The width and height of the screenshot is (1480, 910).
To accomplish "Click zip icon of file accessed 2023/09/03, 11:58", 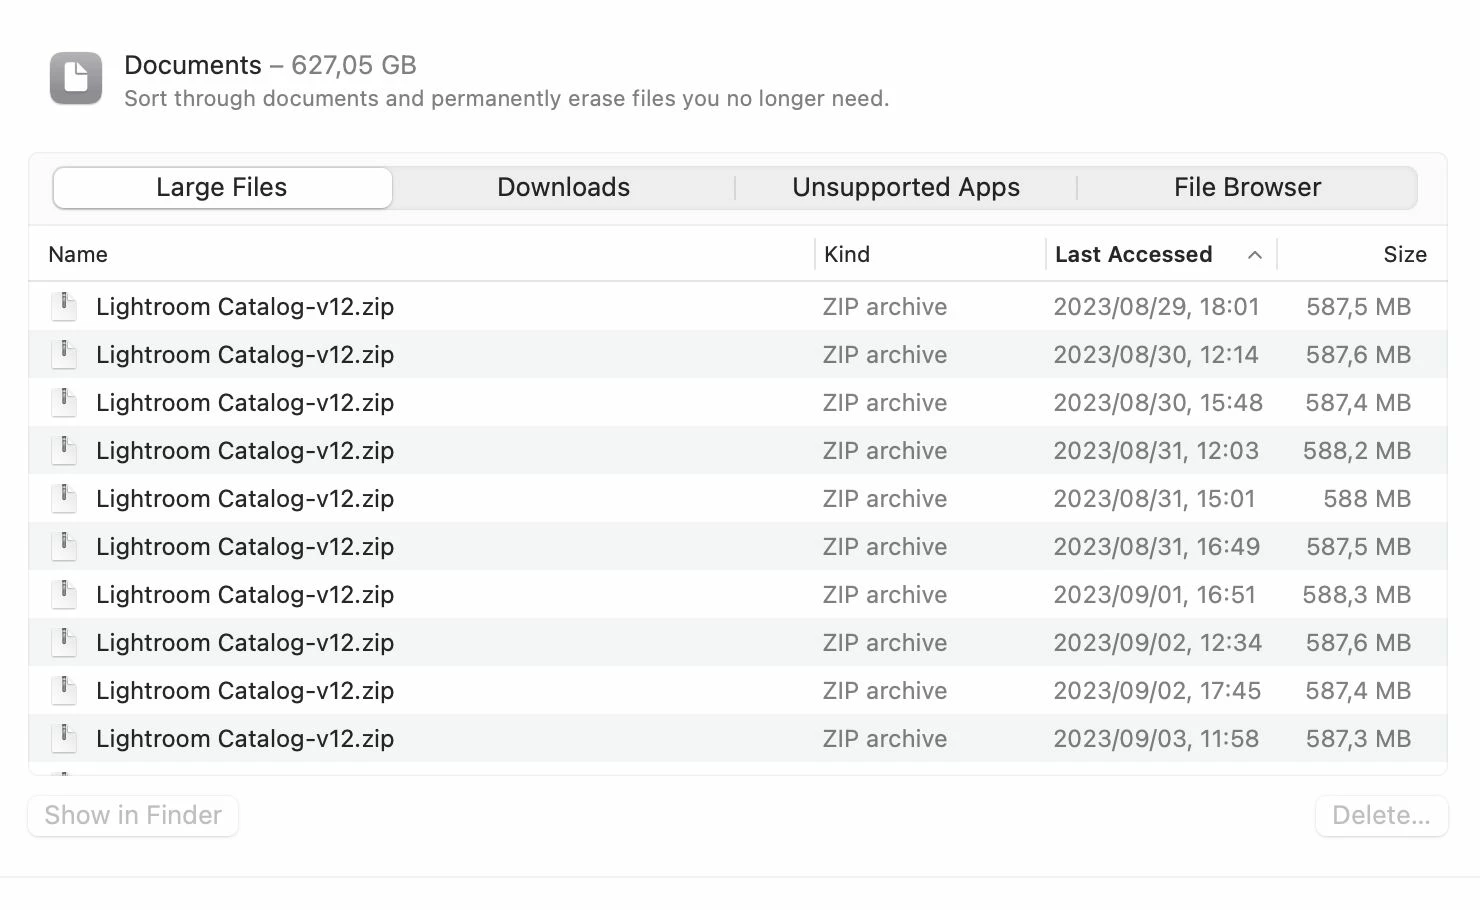I will (64, 738).
